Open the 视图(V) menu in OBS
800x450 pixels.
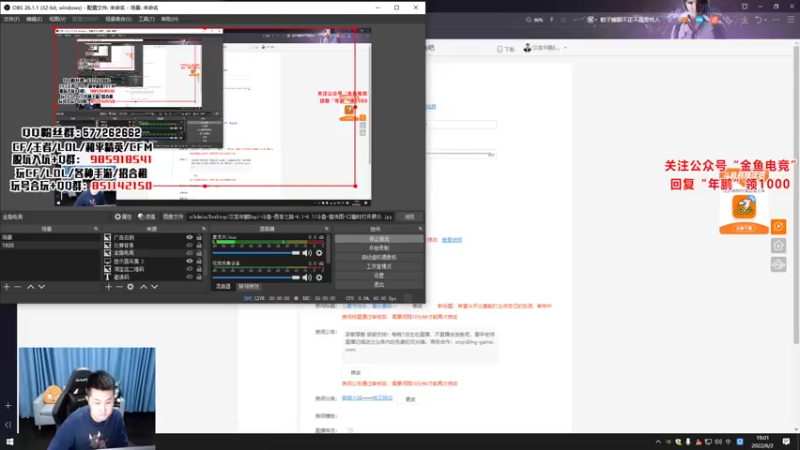point(57,19)
